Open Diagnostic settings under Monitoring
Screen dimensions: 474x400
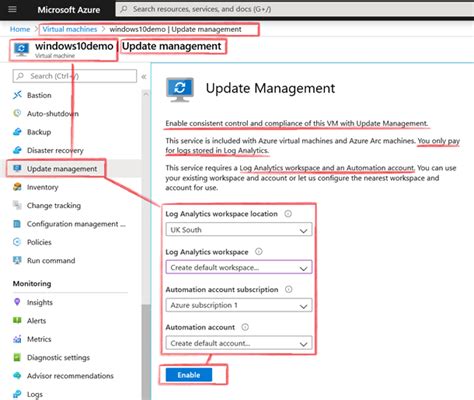click(58, 358)
